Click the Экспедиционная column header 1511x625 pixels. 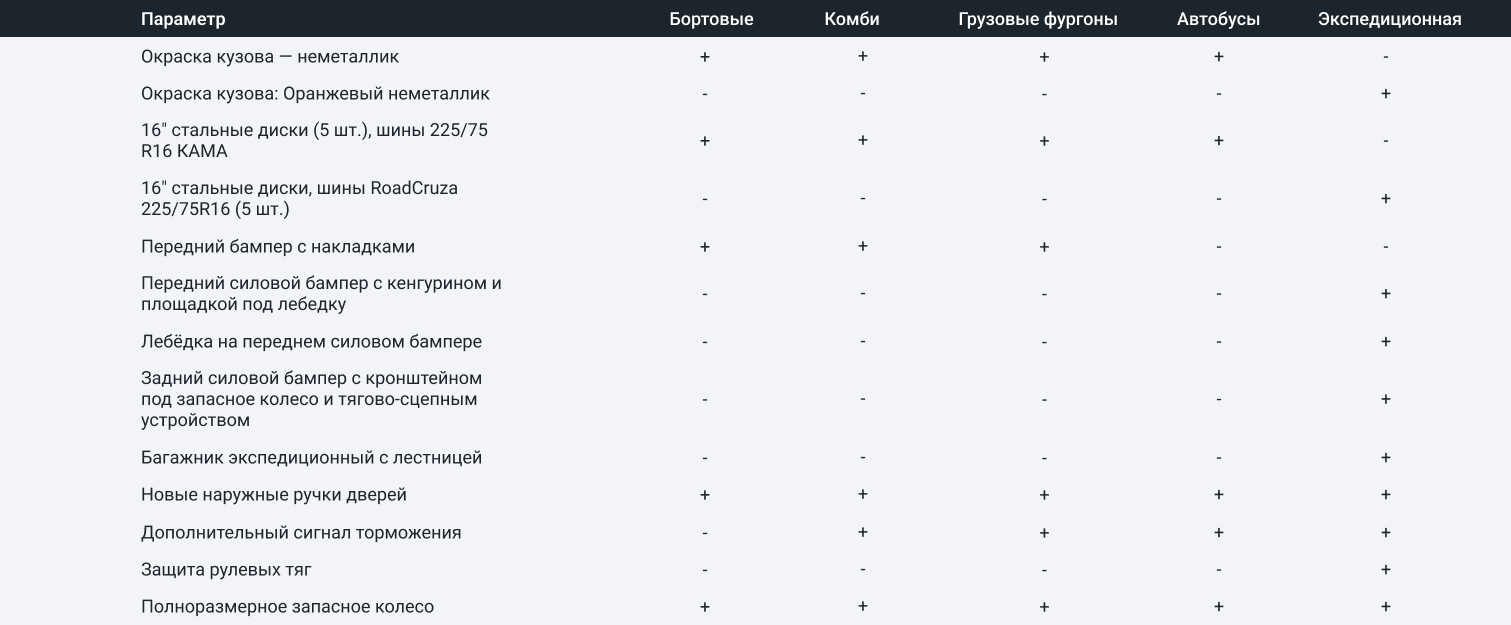pos(1389,19)
